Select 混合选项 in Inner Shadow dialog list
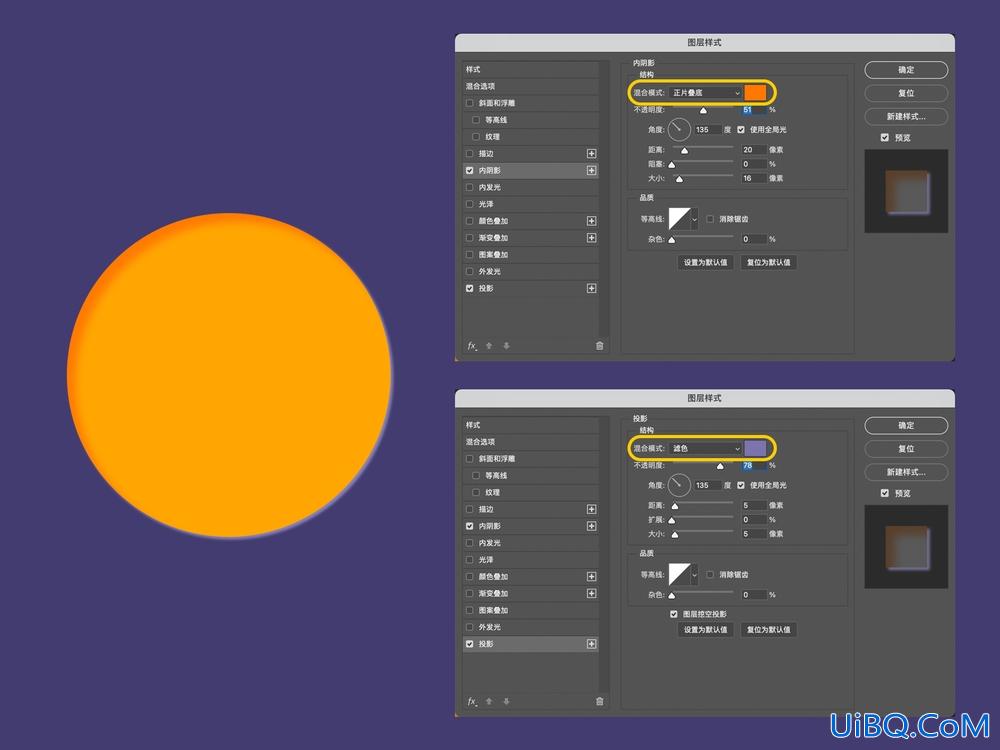This screenshot has width=1000, height=750. pyautogui.click(x=531, y=86)
